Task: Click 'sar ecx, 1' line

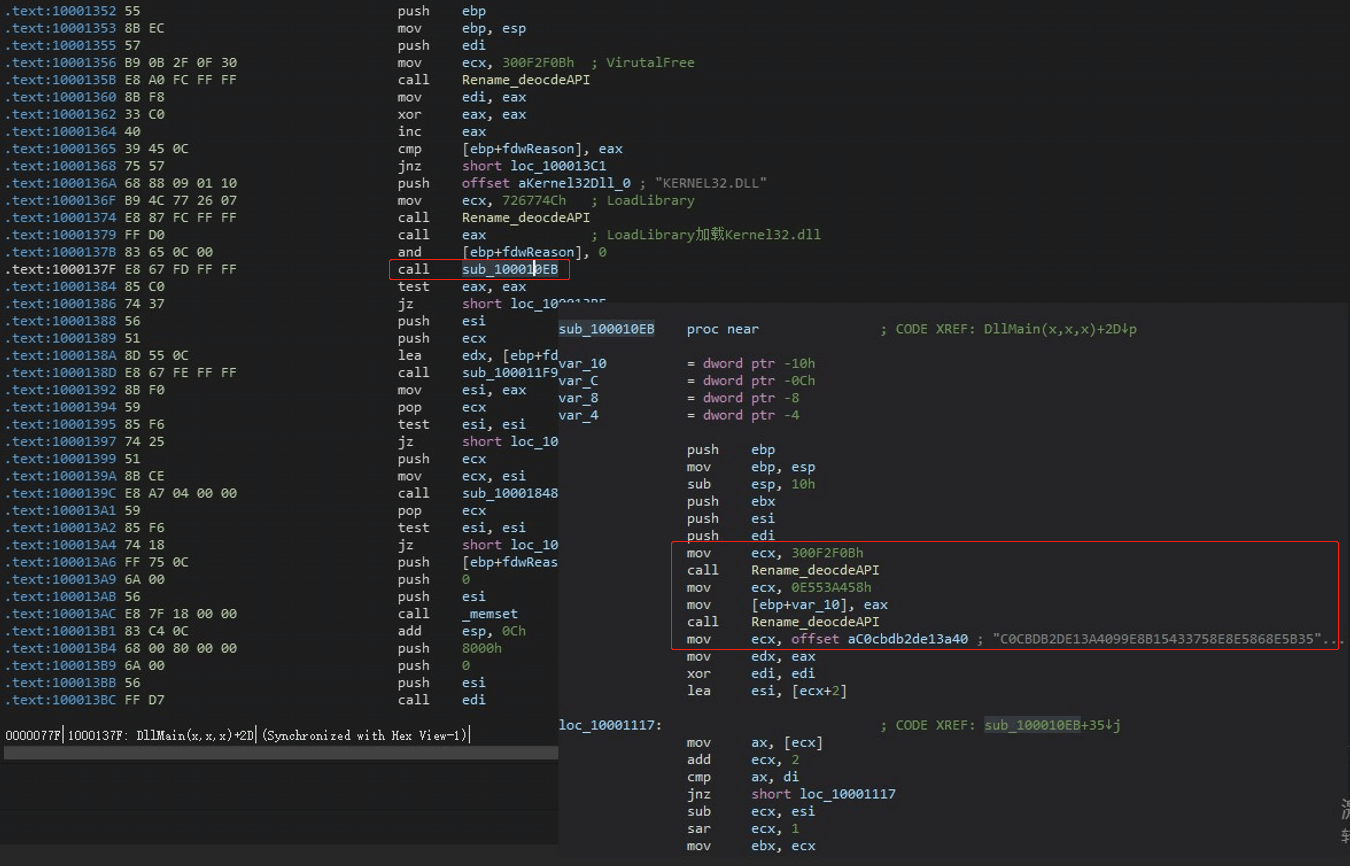Action: [x=747, y=828]
